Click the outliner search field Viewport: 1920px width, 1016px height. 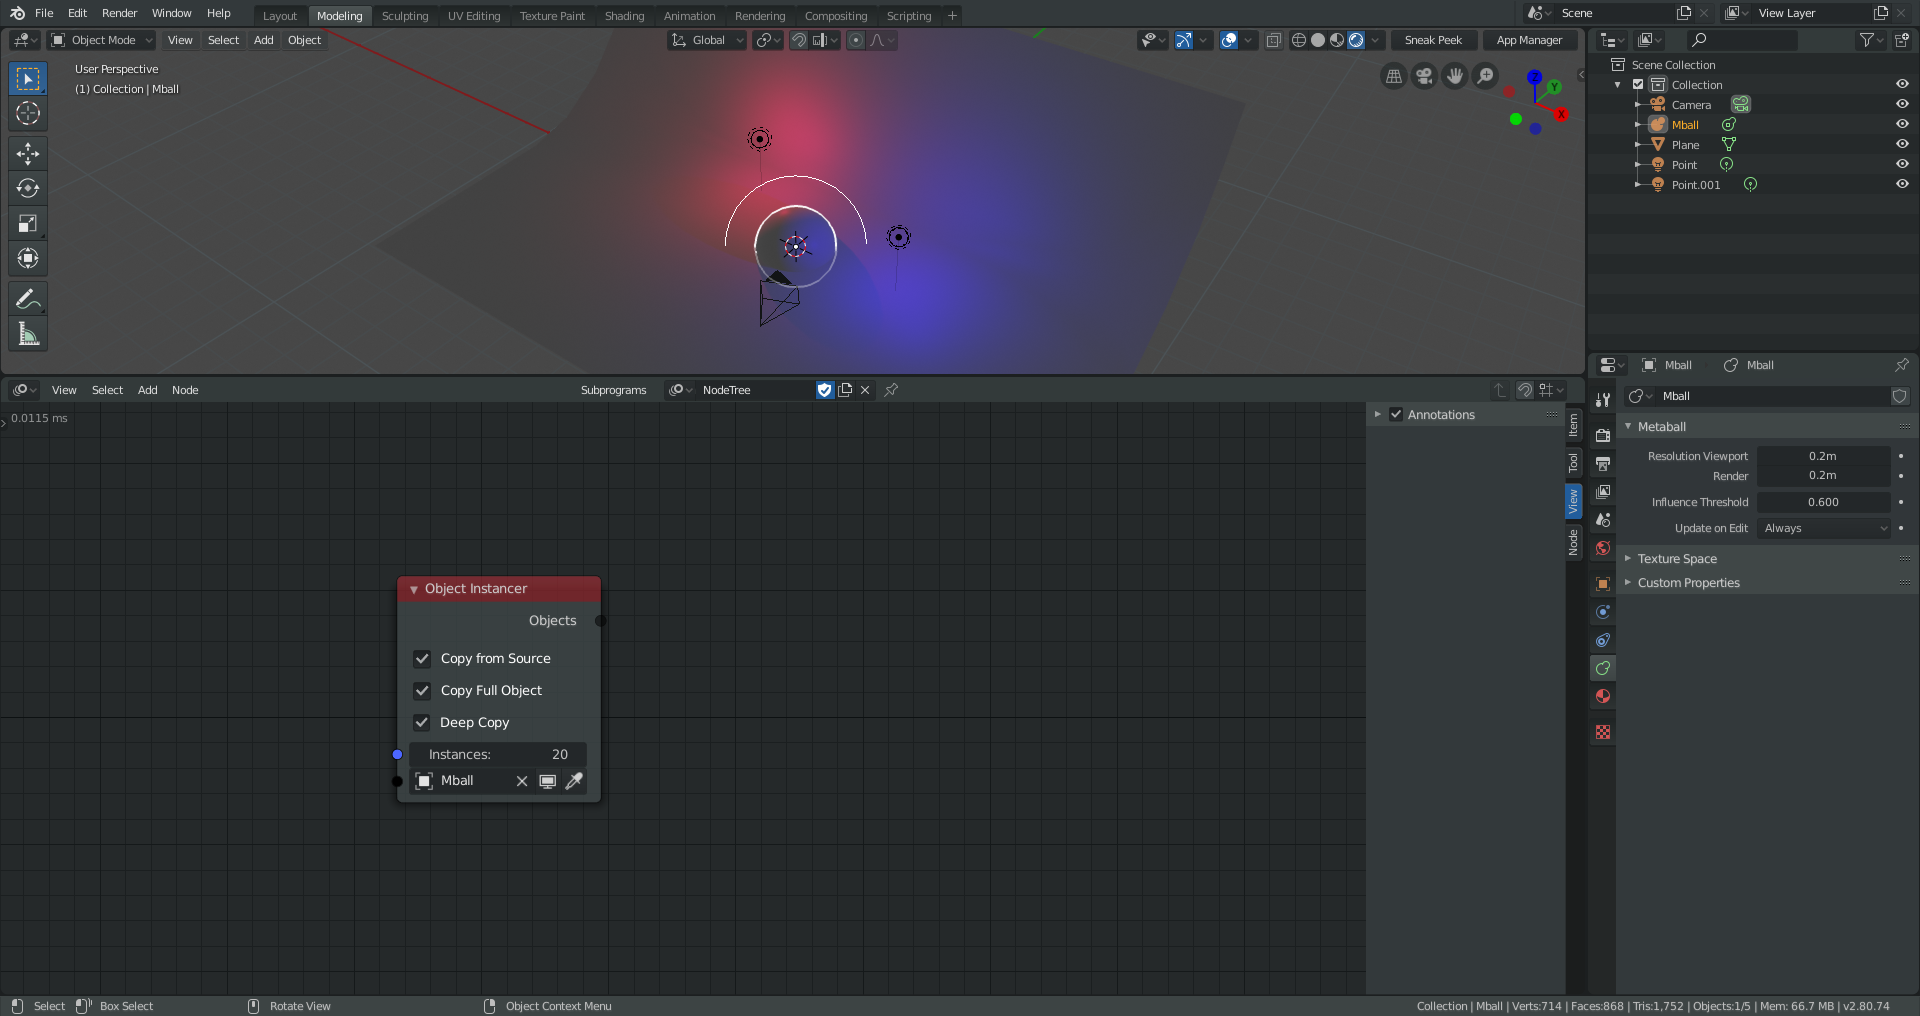point(1741,40)
